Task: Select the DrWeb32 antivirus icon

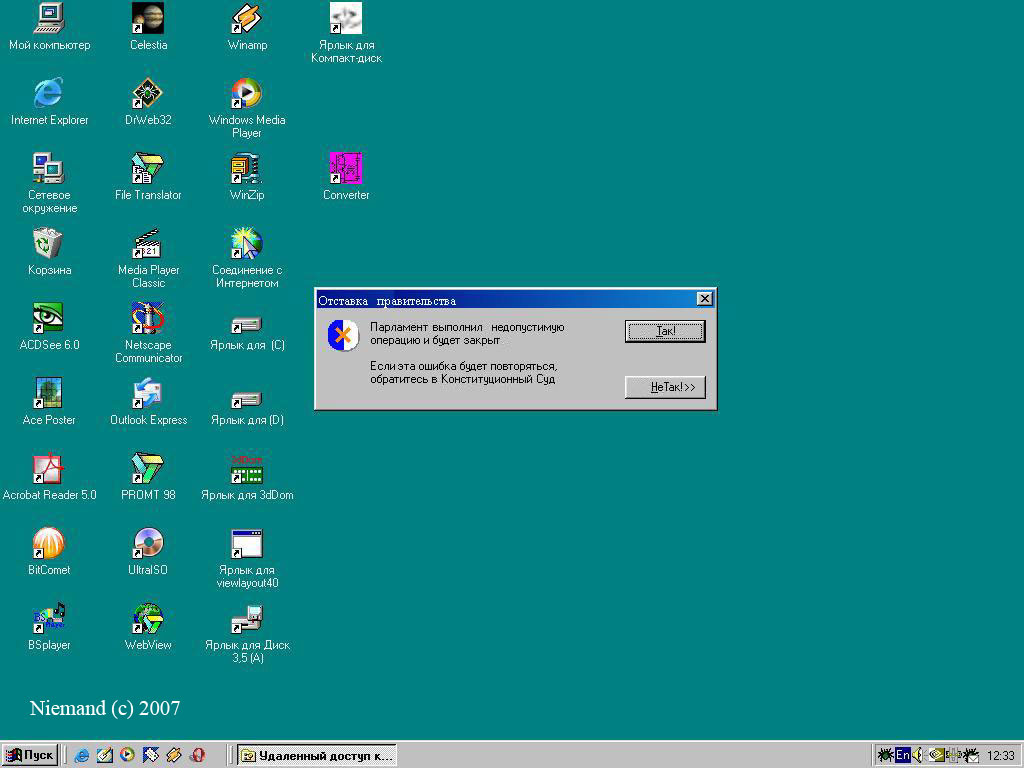Action: point(148,94)
